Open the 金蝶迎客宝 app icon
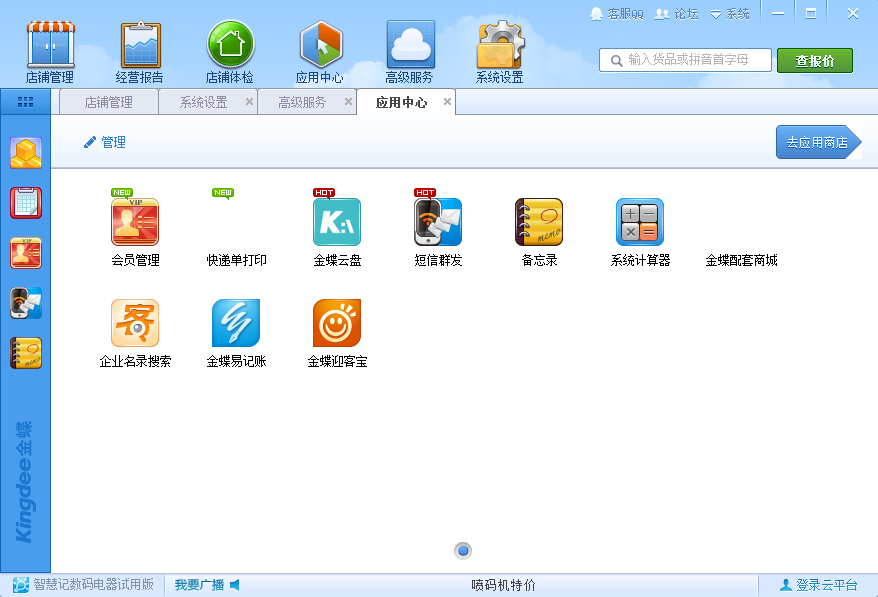This screenshot has height=597, width=878. [337, 323]
